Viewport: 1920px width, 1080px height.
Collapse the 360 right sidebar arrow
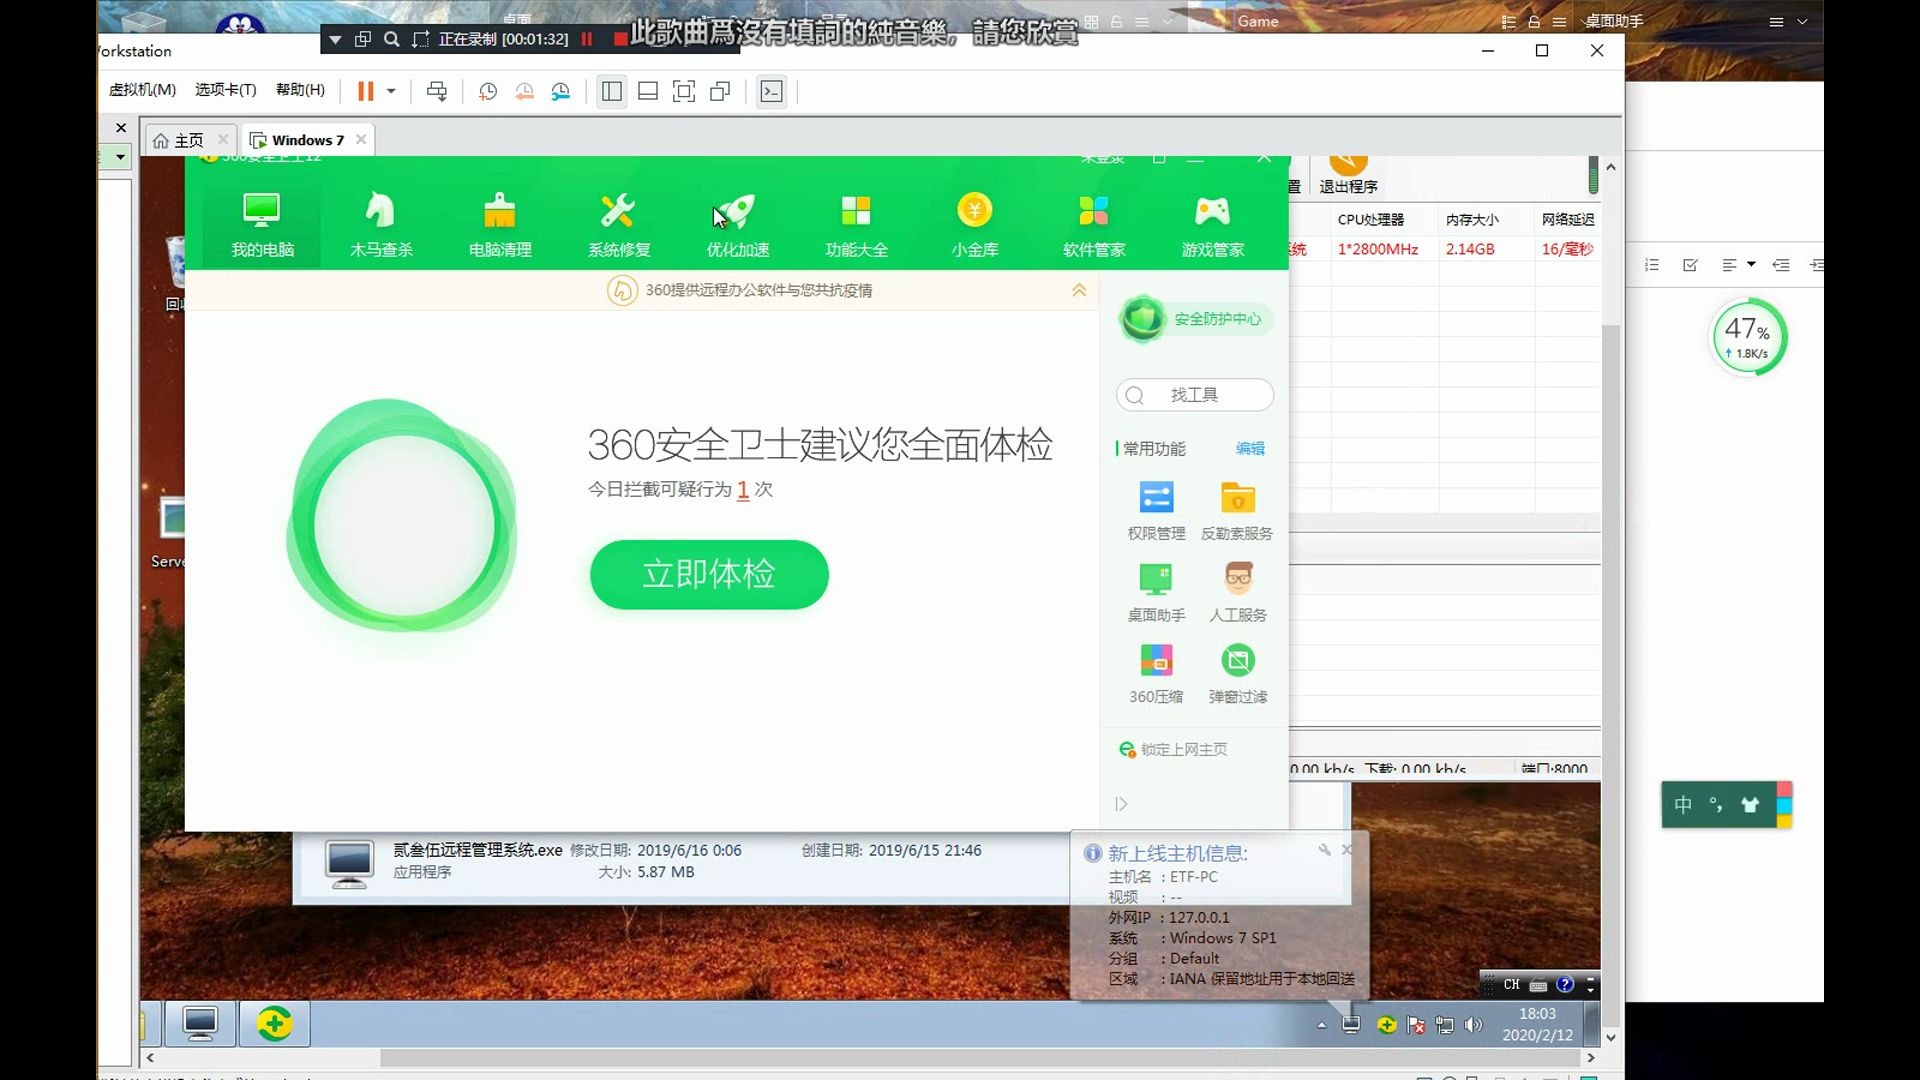pyautogui.click(x=1121, y=804)
